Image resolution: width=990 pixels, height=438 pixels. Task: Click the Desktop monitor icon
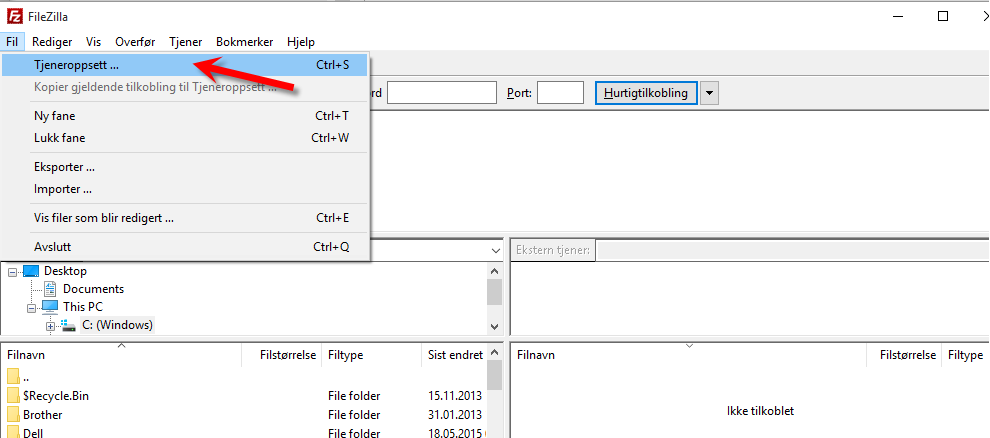[x=30, y=271]
